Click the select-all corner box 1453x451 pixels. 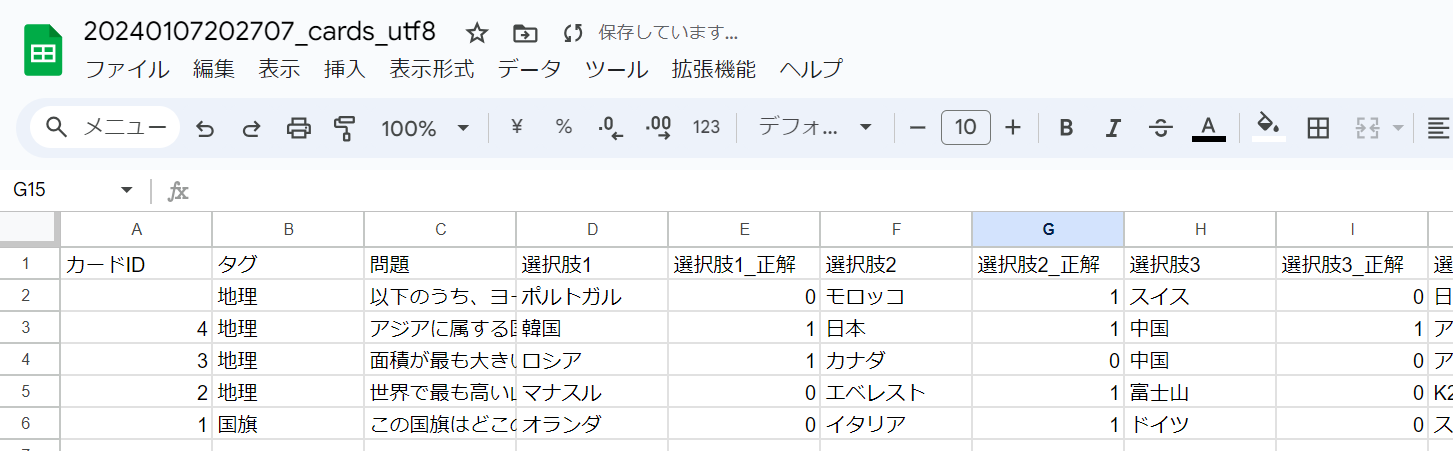click(29, 229)
